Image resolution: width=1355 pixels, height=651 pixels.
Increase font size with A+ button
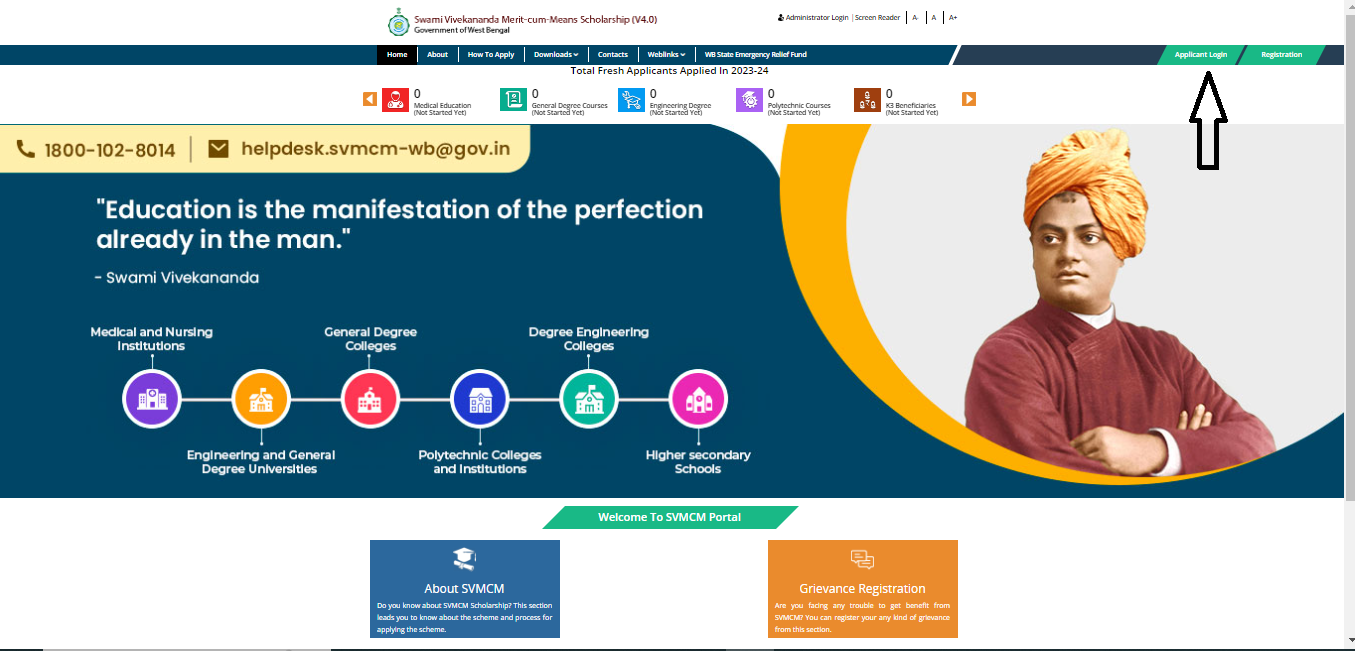953,18
